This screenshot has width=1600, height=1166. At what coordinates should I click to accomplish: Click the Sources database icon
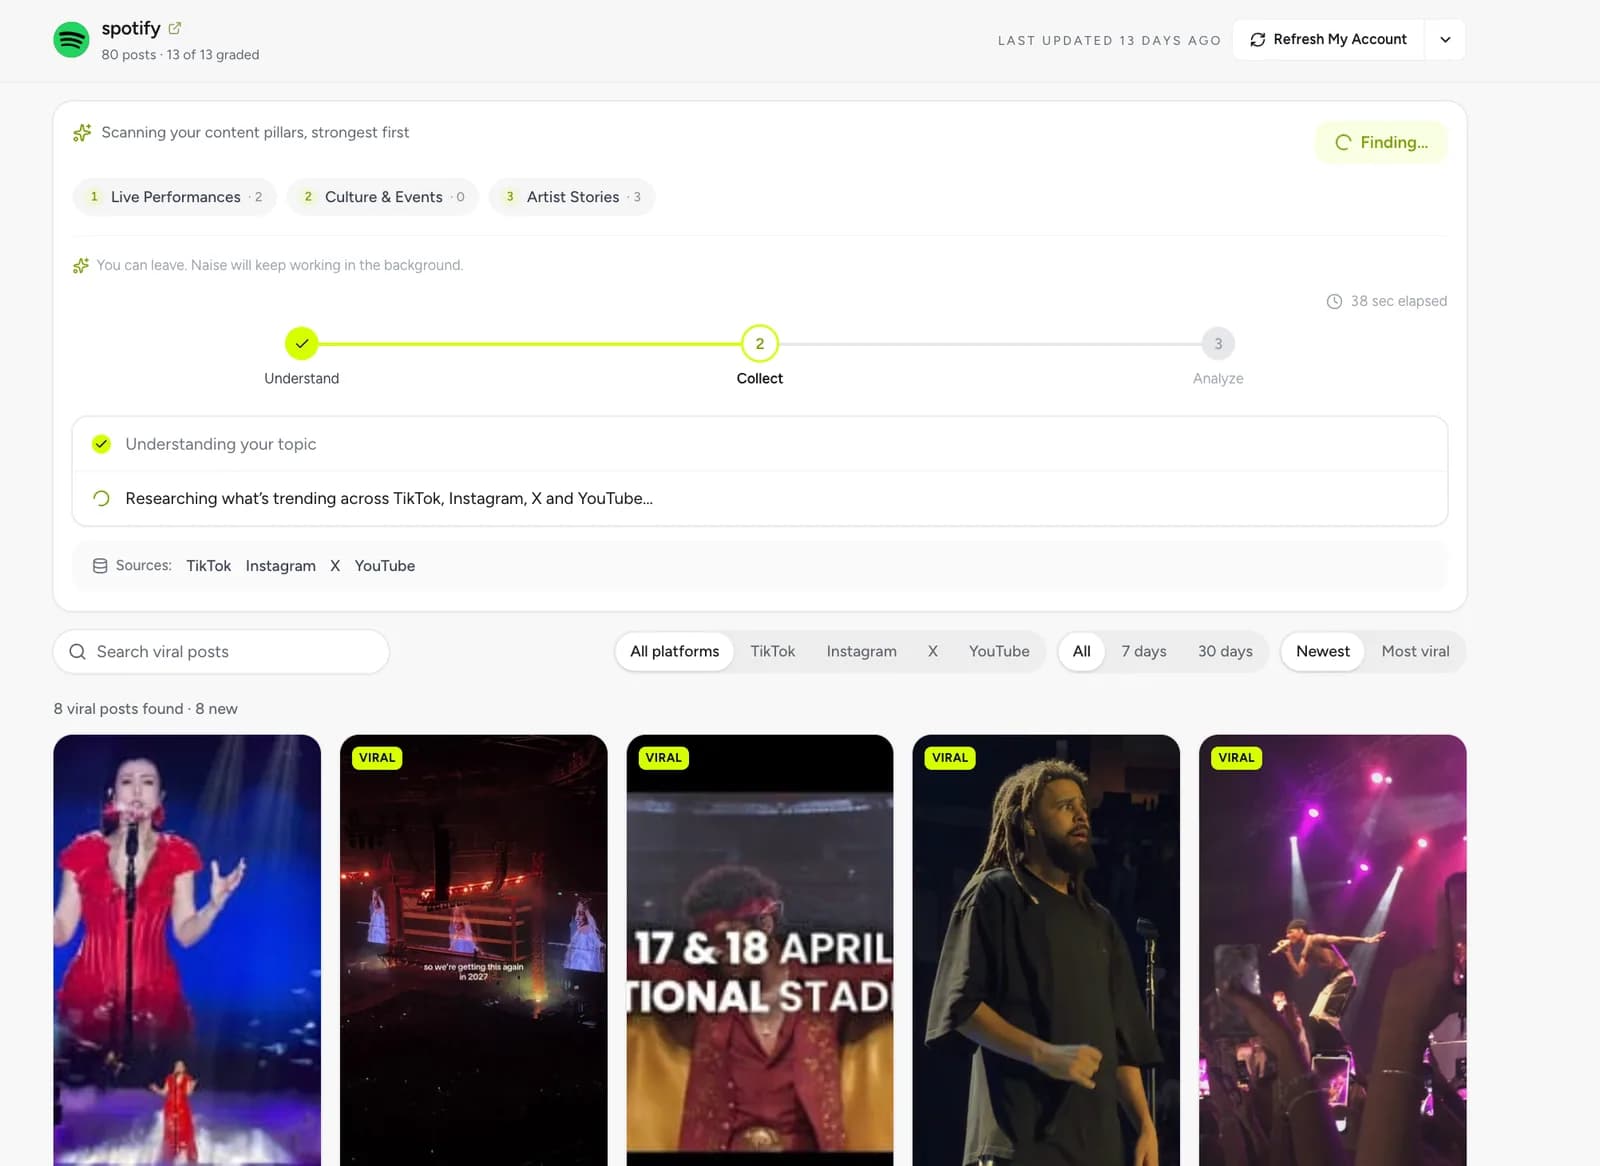pyautogui.click(x=100, y=566)
